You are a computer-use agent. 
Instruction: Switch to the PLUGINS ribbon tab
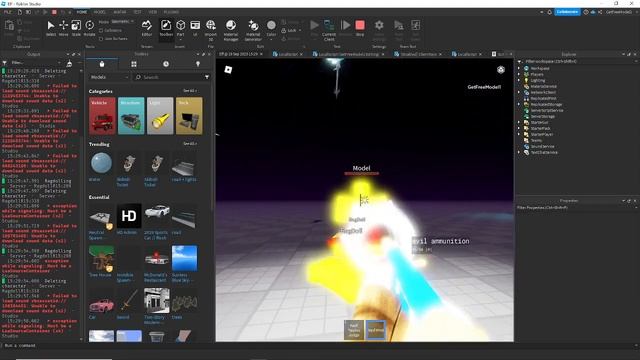(x=171, y=12)
